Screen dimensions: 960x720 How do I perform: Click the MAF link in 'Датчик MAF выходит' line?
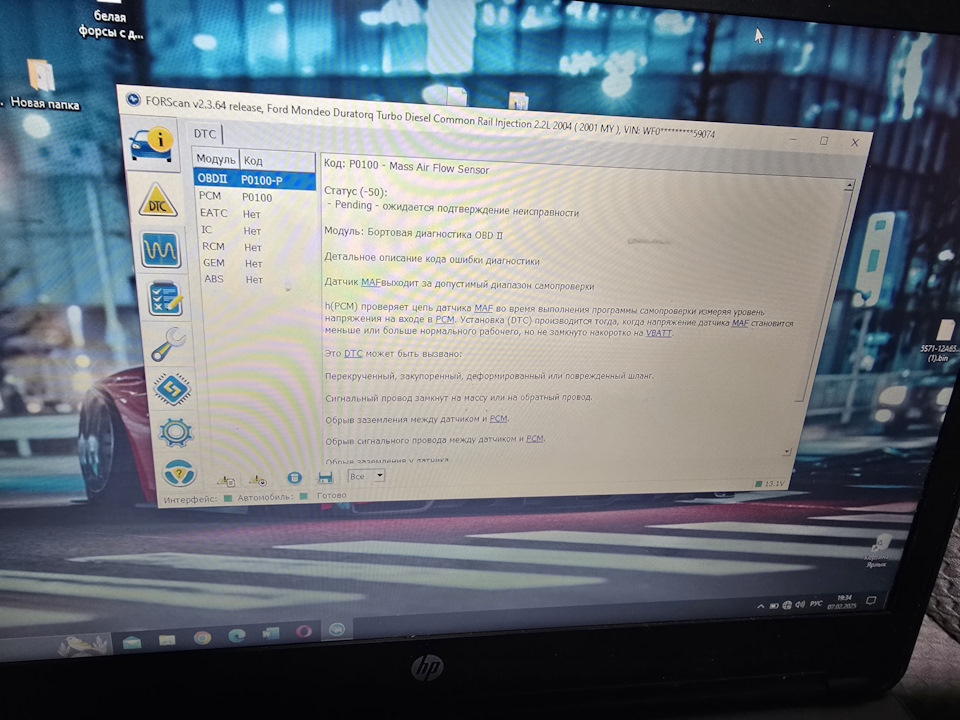point(370,282)
